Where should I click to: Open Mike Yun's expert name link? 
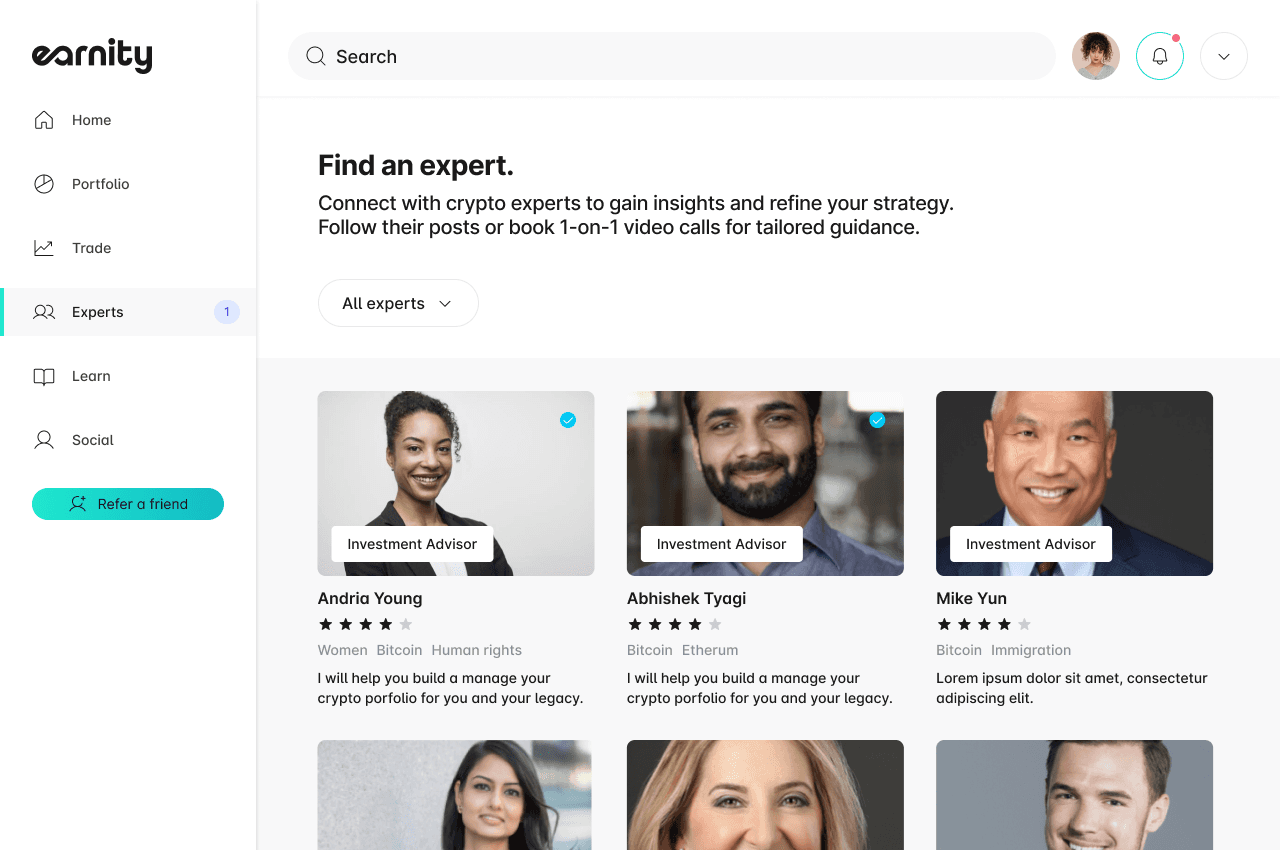pyautogui.click(x=971, y=598)
